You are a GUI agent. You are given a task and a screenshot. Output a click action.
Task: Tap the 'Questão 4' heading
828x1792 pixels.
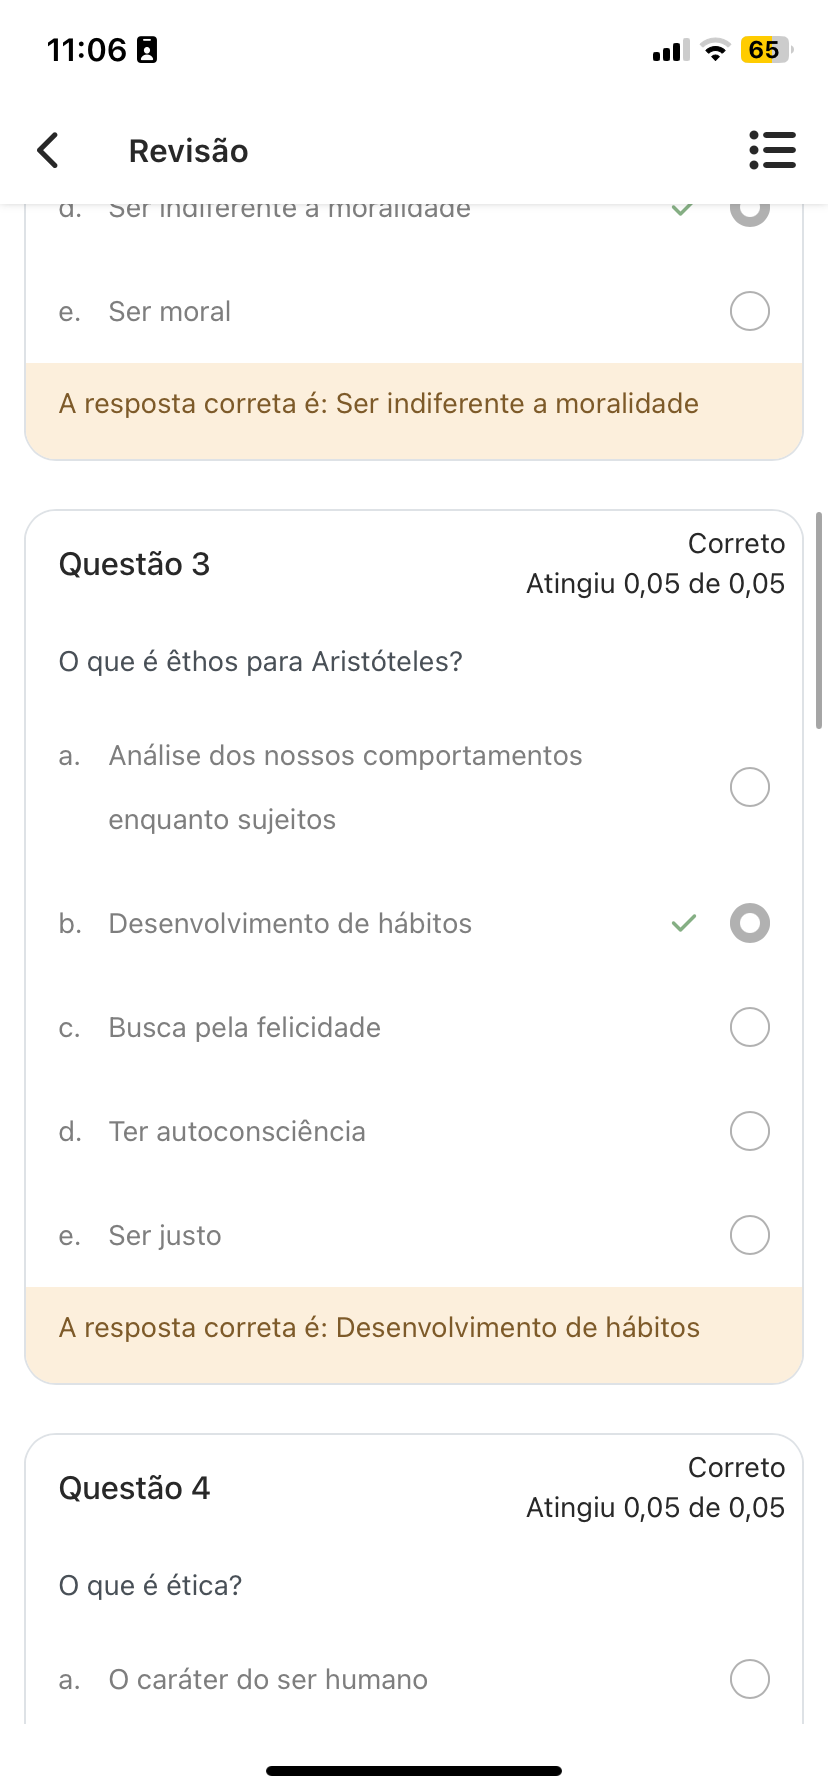click(x=135, y=1488)
